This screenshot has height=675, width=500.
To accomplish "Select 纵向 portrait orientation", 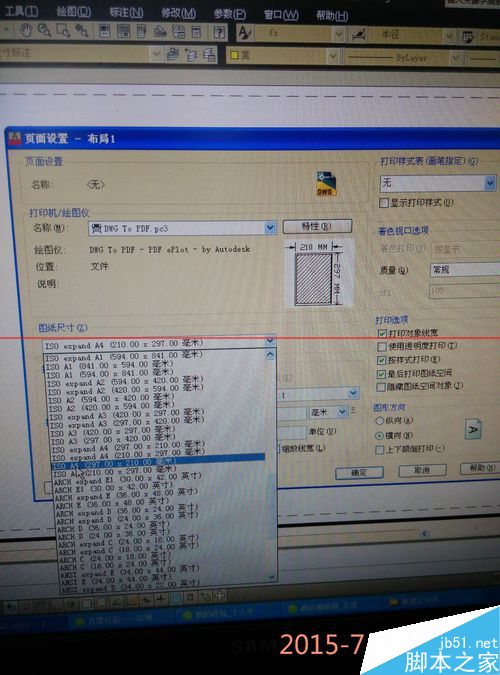I will point(379,421).
